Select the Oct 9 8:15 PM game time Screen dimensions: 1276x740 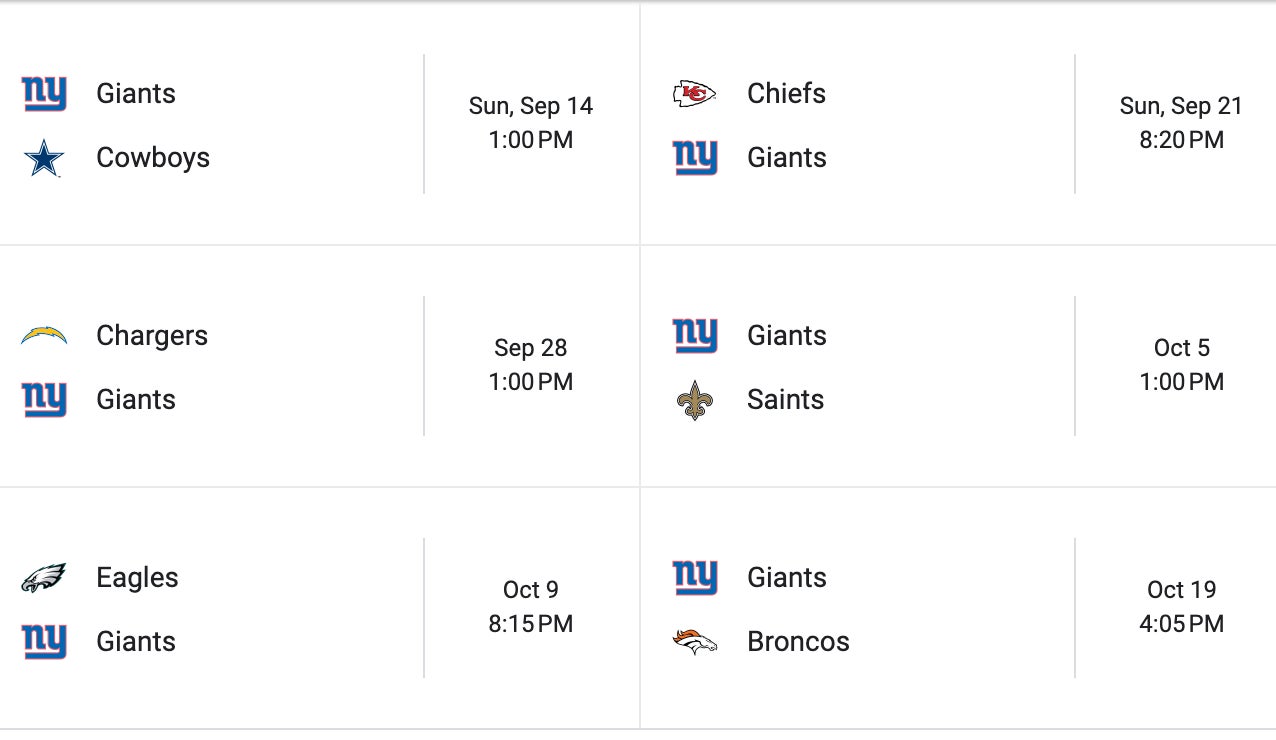point(530,607)
